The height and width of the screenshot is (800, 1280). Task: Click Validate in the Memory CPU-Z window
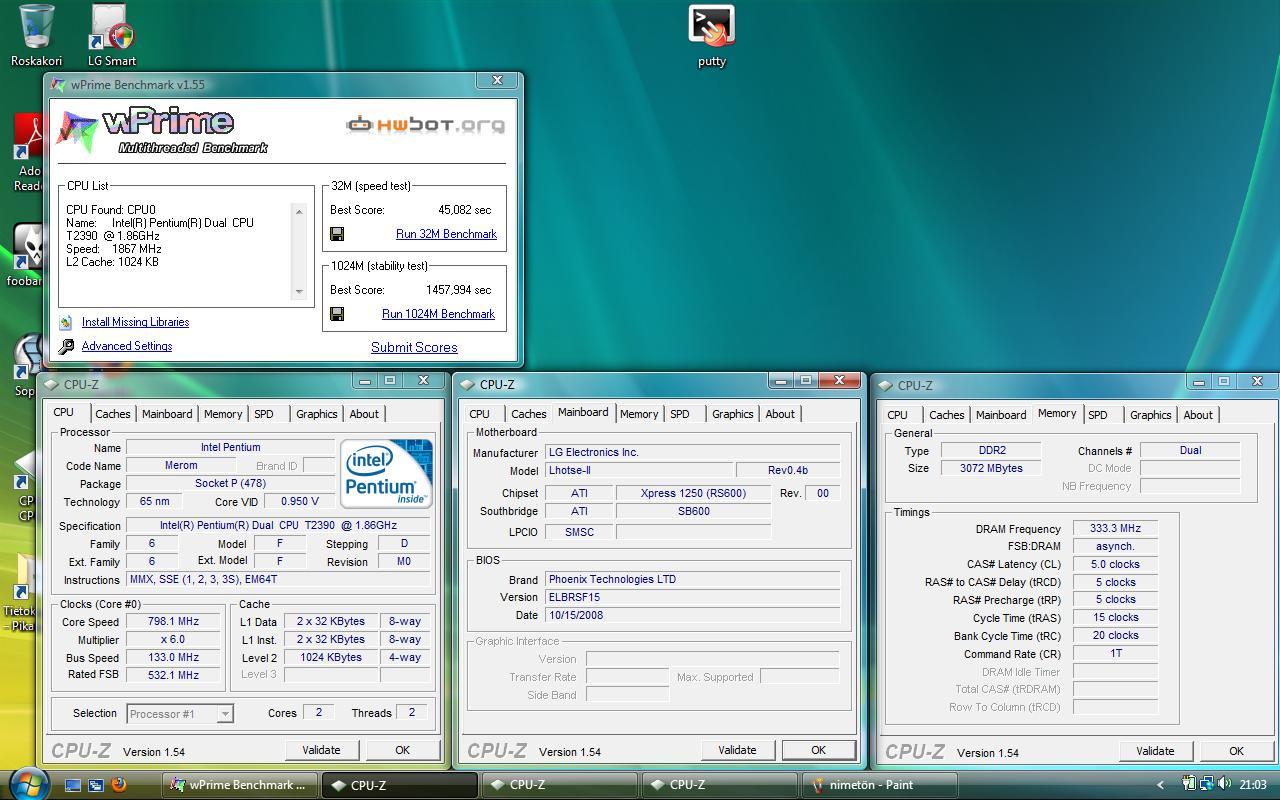point(1155,751)
